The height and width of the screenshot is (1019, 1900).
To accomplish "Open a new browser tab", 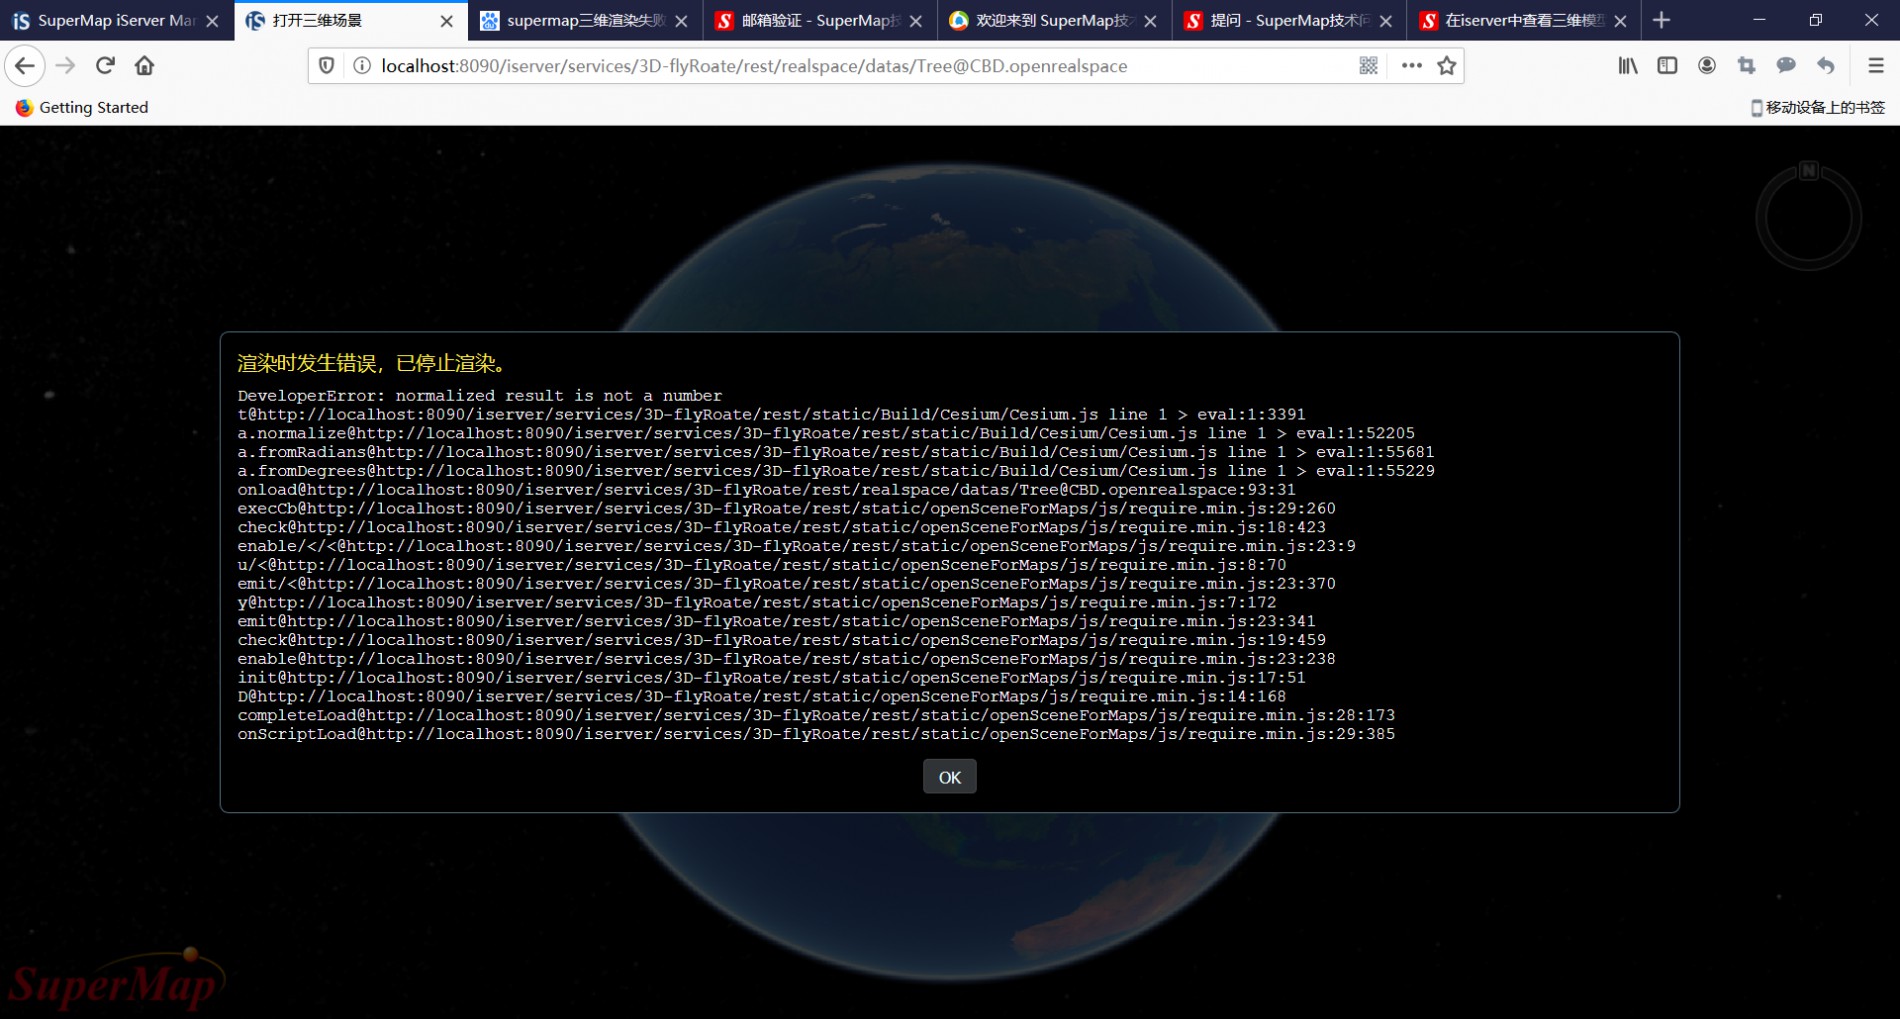I will point(1662,20).
